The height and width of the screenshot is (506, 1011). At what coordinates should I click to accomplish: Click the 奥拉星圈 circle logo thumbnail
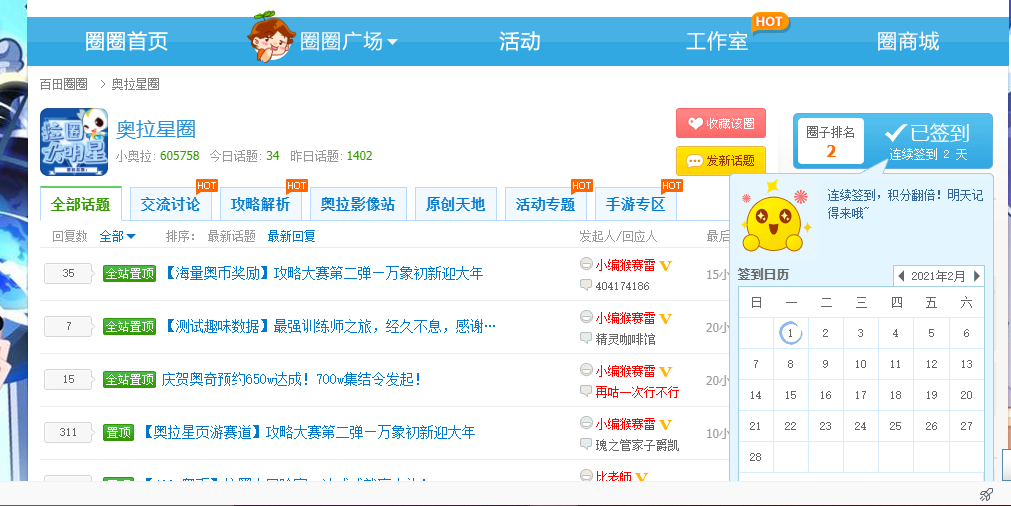73,142
